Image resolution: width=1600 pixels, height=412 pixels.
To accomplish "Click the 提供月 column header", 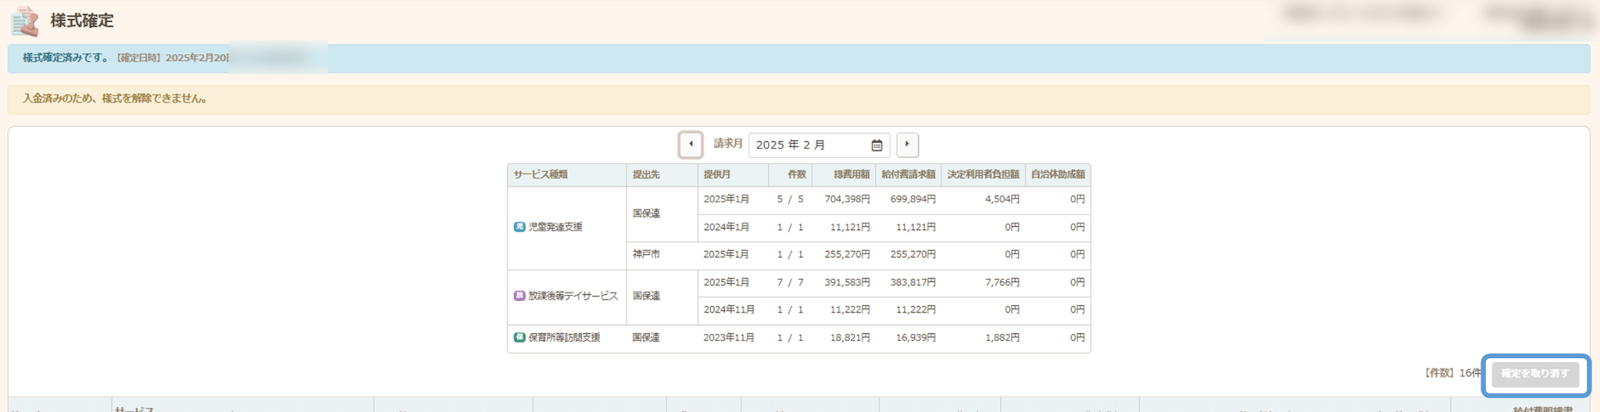I will pyautogui.click(x=717, y=174).
